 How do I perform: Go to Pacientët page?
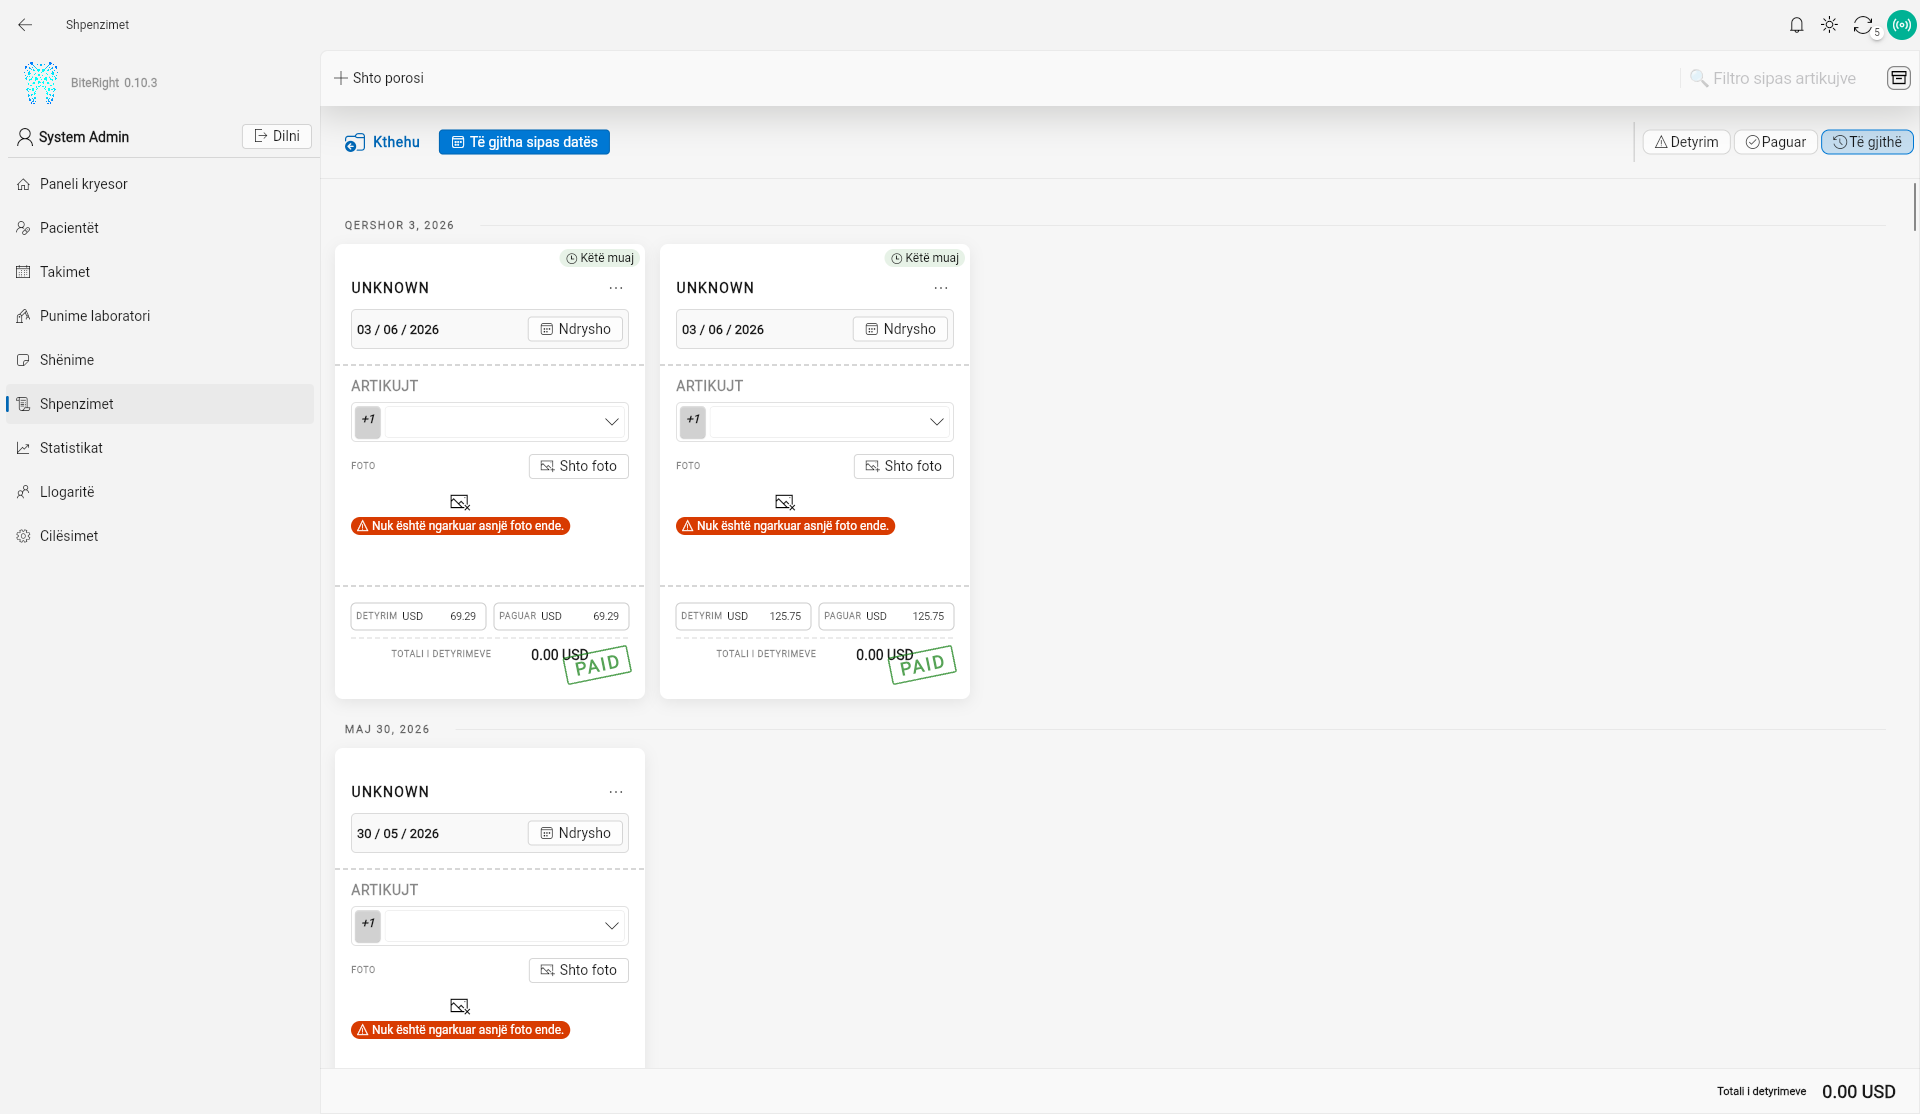(x=160, y=228)
